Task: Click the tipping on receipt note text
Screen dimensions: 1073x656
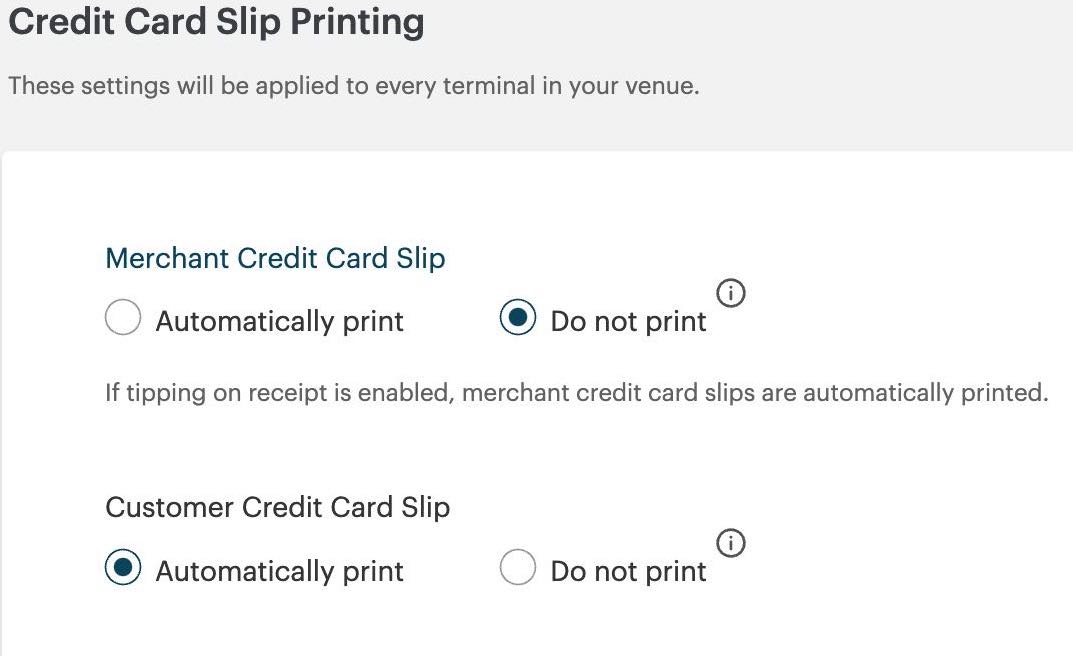Action: pyautogui.click(x=576, y=393)
